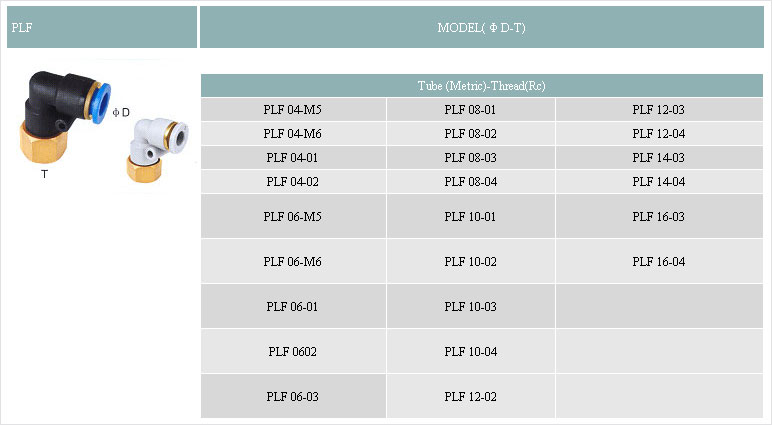Click the PLF 08-04 entry

click(471, 181)
